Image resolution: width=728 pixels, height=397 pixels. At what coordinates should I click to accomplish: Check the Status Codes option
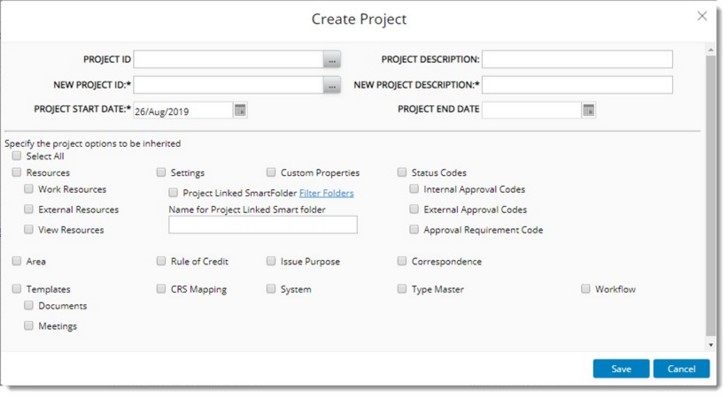click(402, 172)
